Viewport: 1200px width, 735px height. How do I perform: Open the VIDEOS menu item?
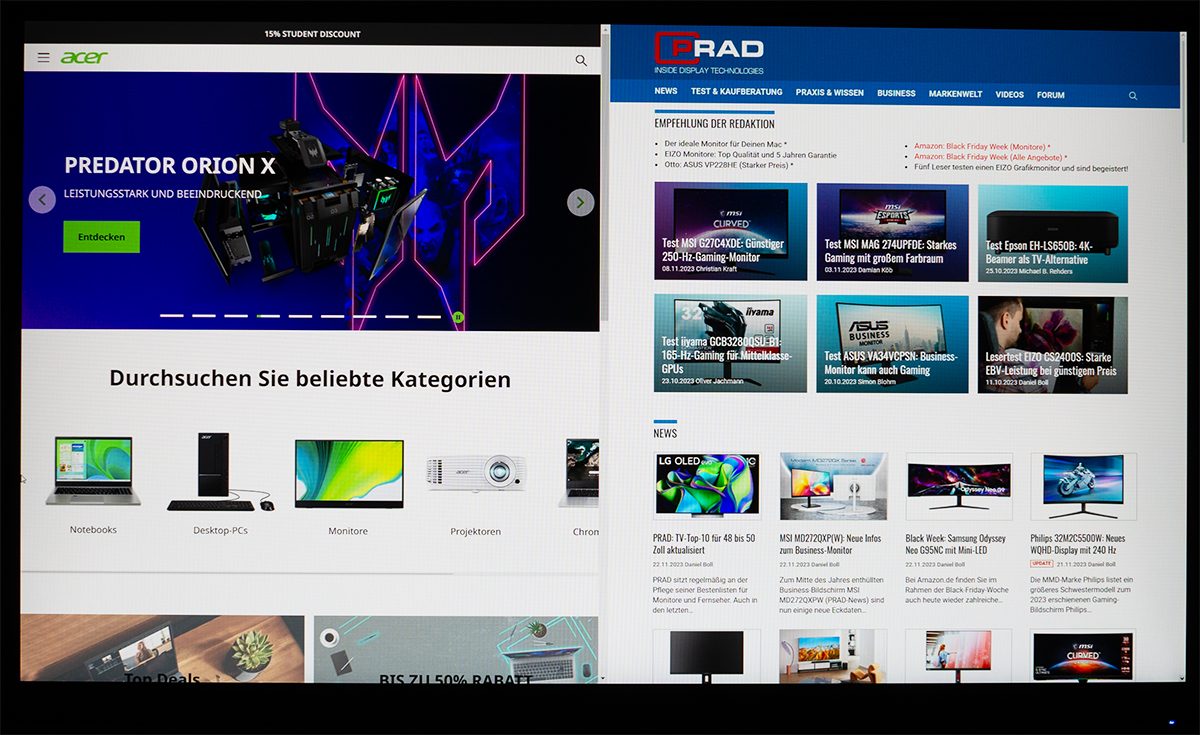point(1009,94)
